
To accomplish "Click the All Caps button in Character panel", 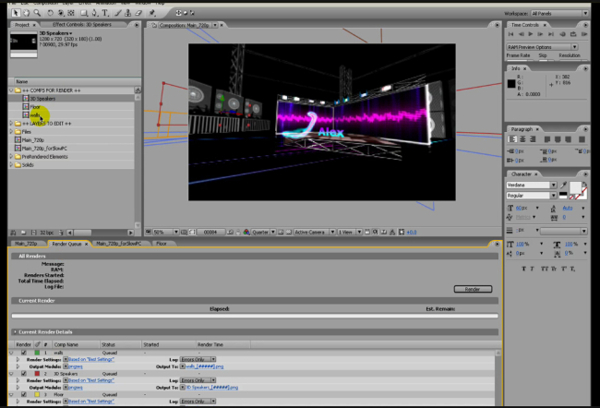I will click(x=543, y=269).
